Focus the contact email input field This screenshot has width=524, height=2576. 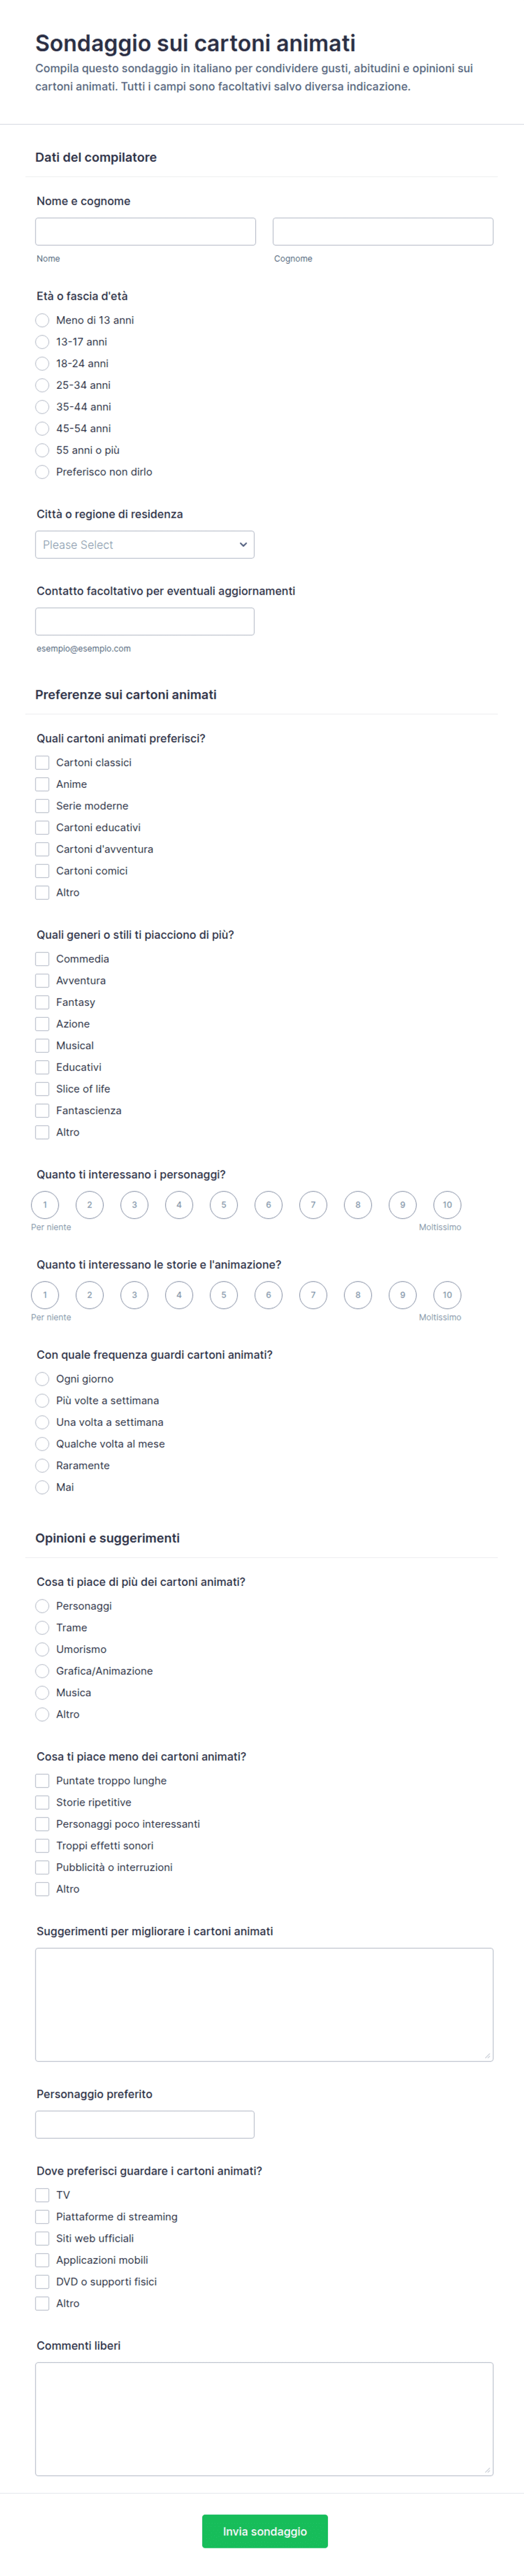point(145,622)
